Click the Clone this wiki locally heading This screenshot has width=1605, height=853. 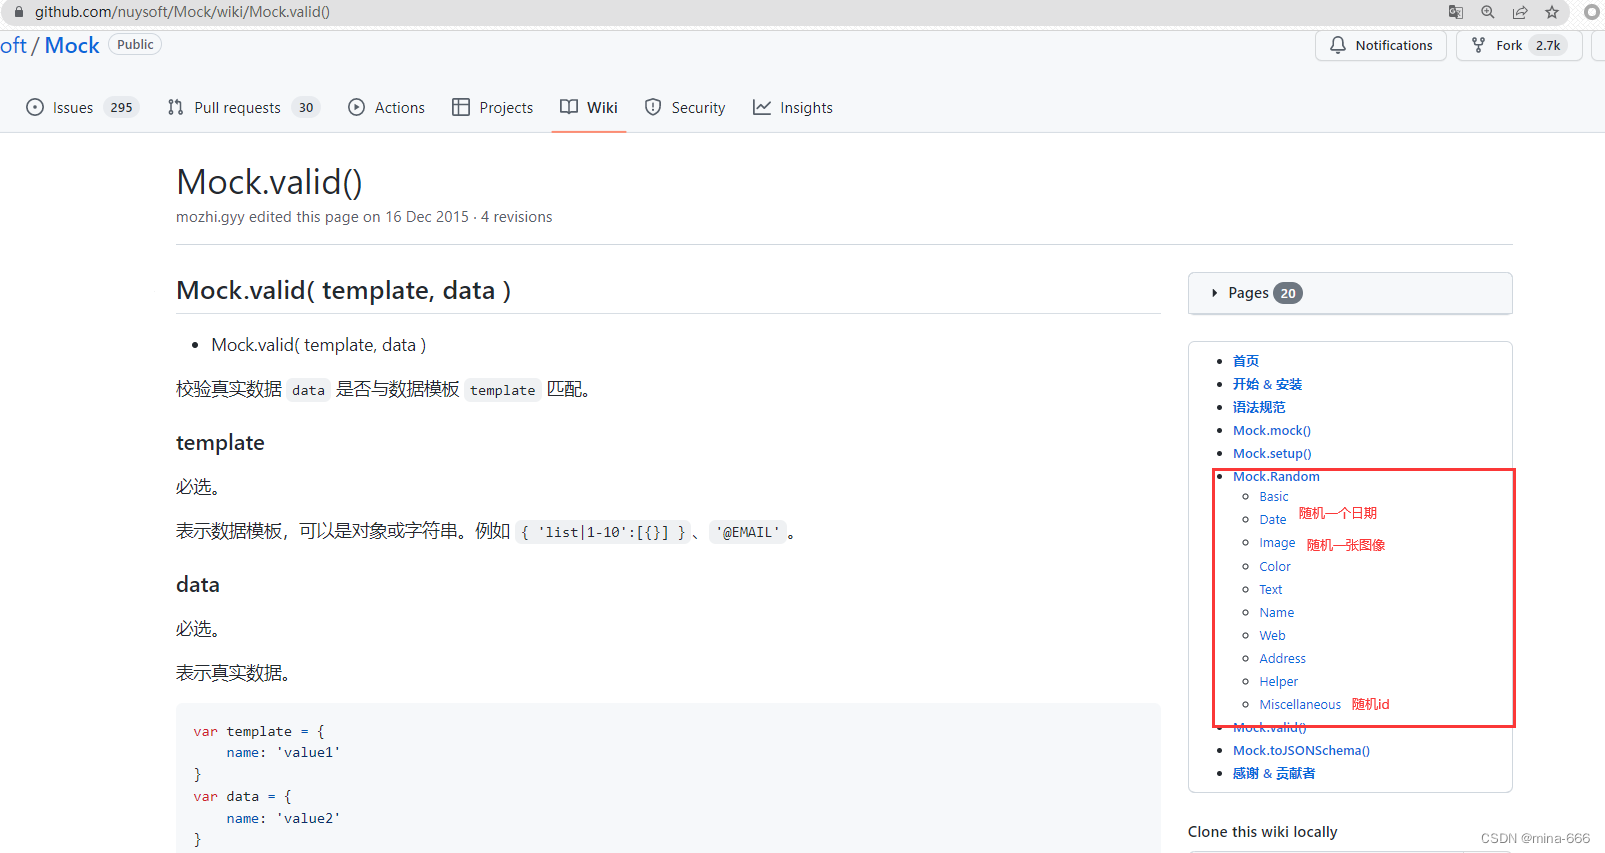click(x=1262, y=832)
